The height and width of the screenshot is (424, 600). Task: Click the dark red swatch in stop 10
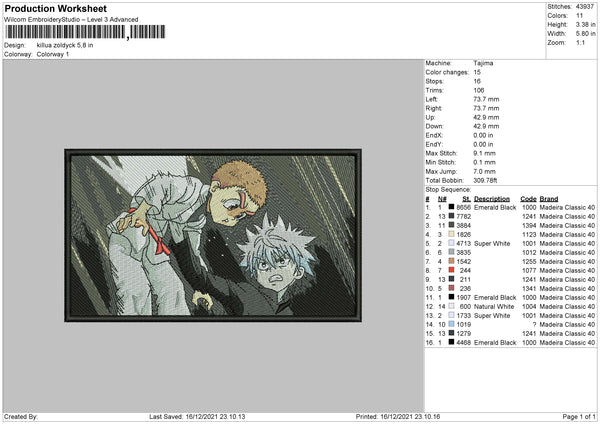(x=451, y=288)
